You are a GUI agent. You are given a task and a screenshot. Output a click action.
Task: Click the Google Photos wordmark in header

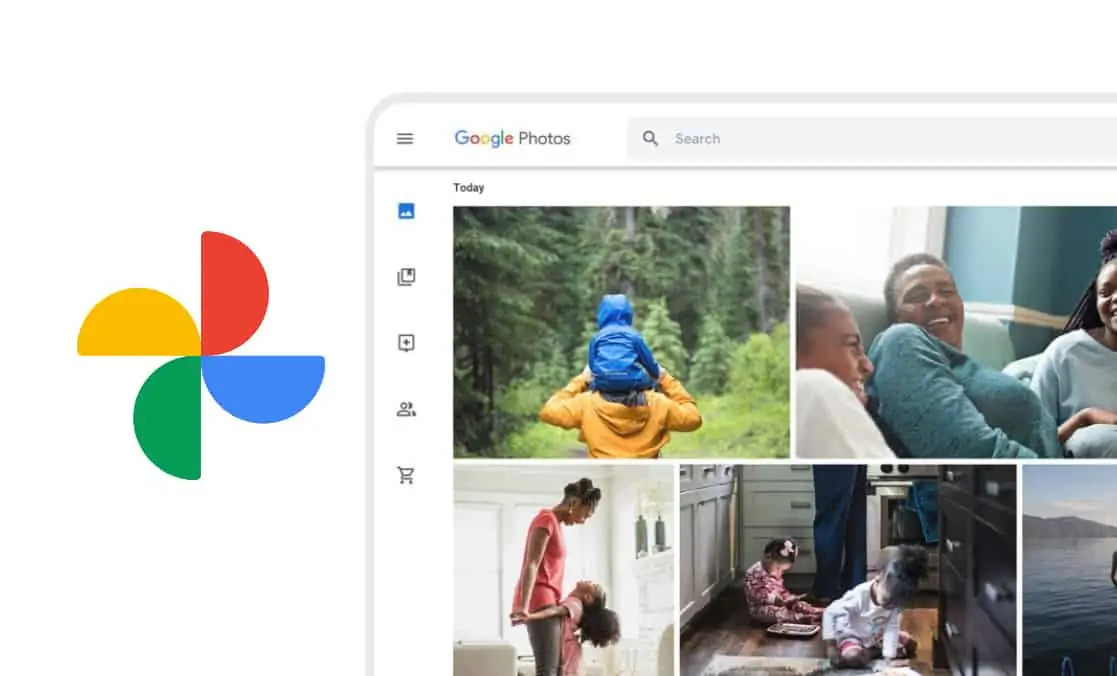(x=512, y=138)
